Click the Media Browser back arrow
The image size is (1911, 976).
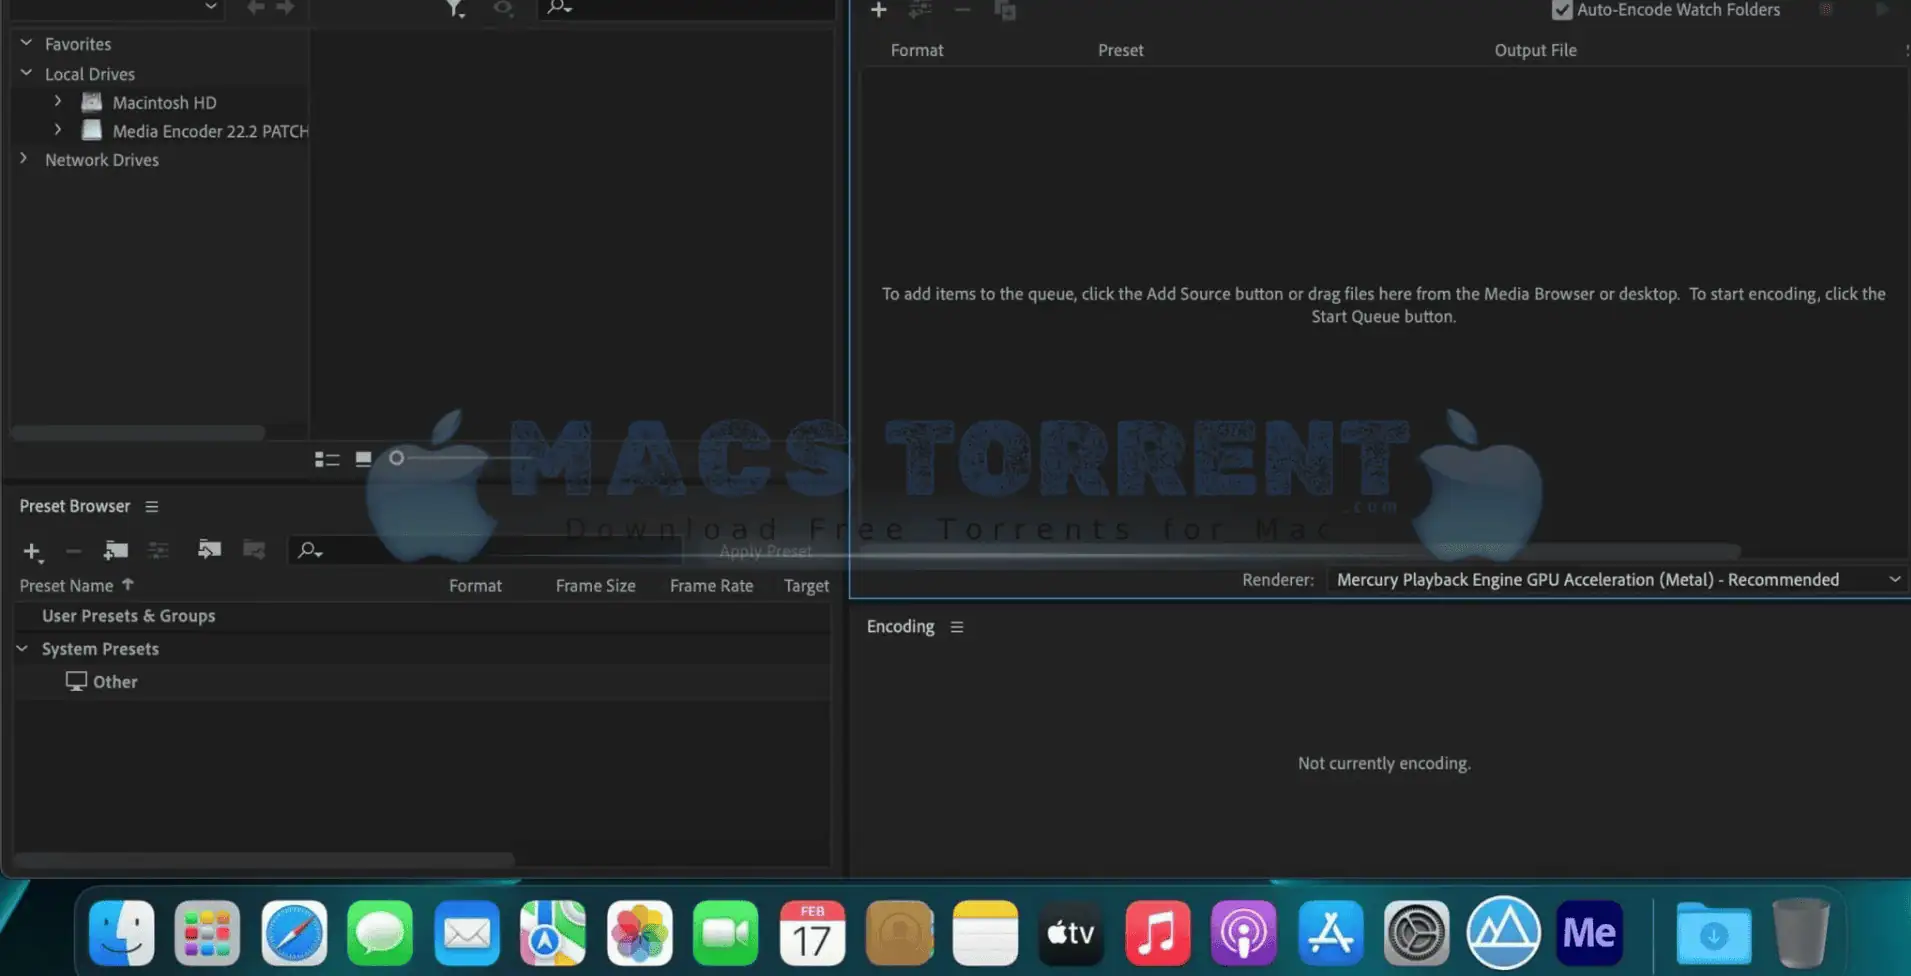point(256,8)
